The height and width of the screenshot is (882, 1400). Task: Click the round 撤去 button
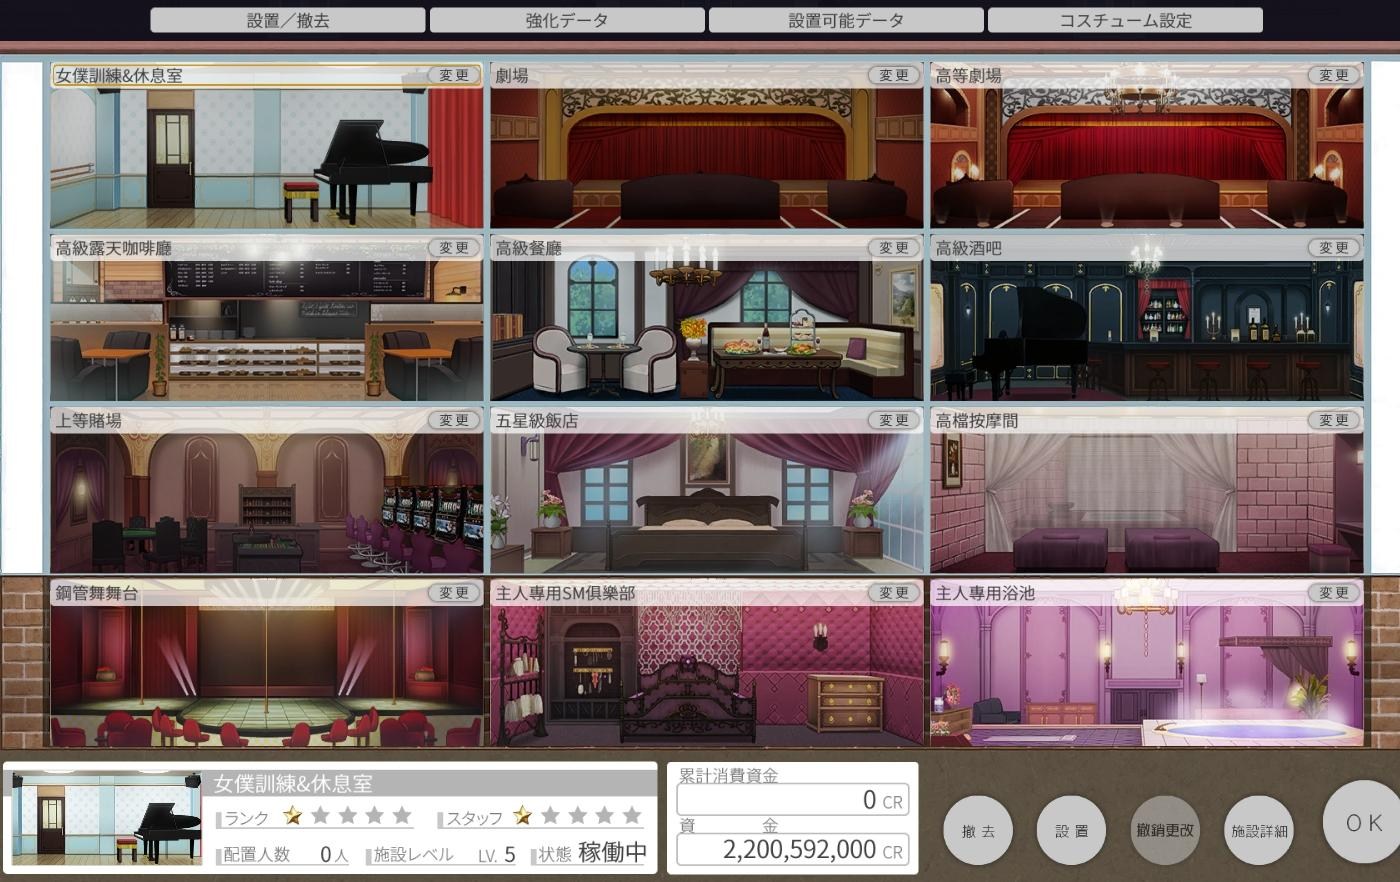977,831
